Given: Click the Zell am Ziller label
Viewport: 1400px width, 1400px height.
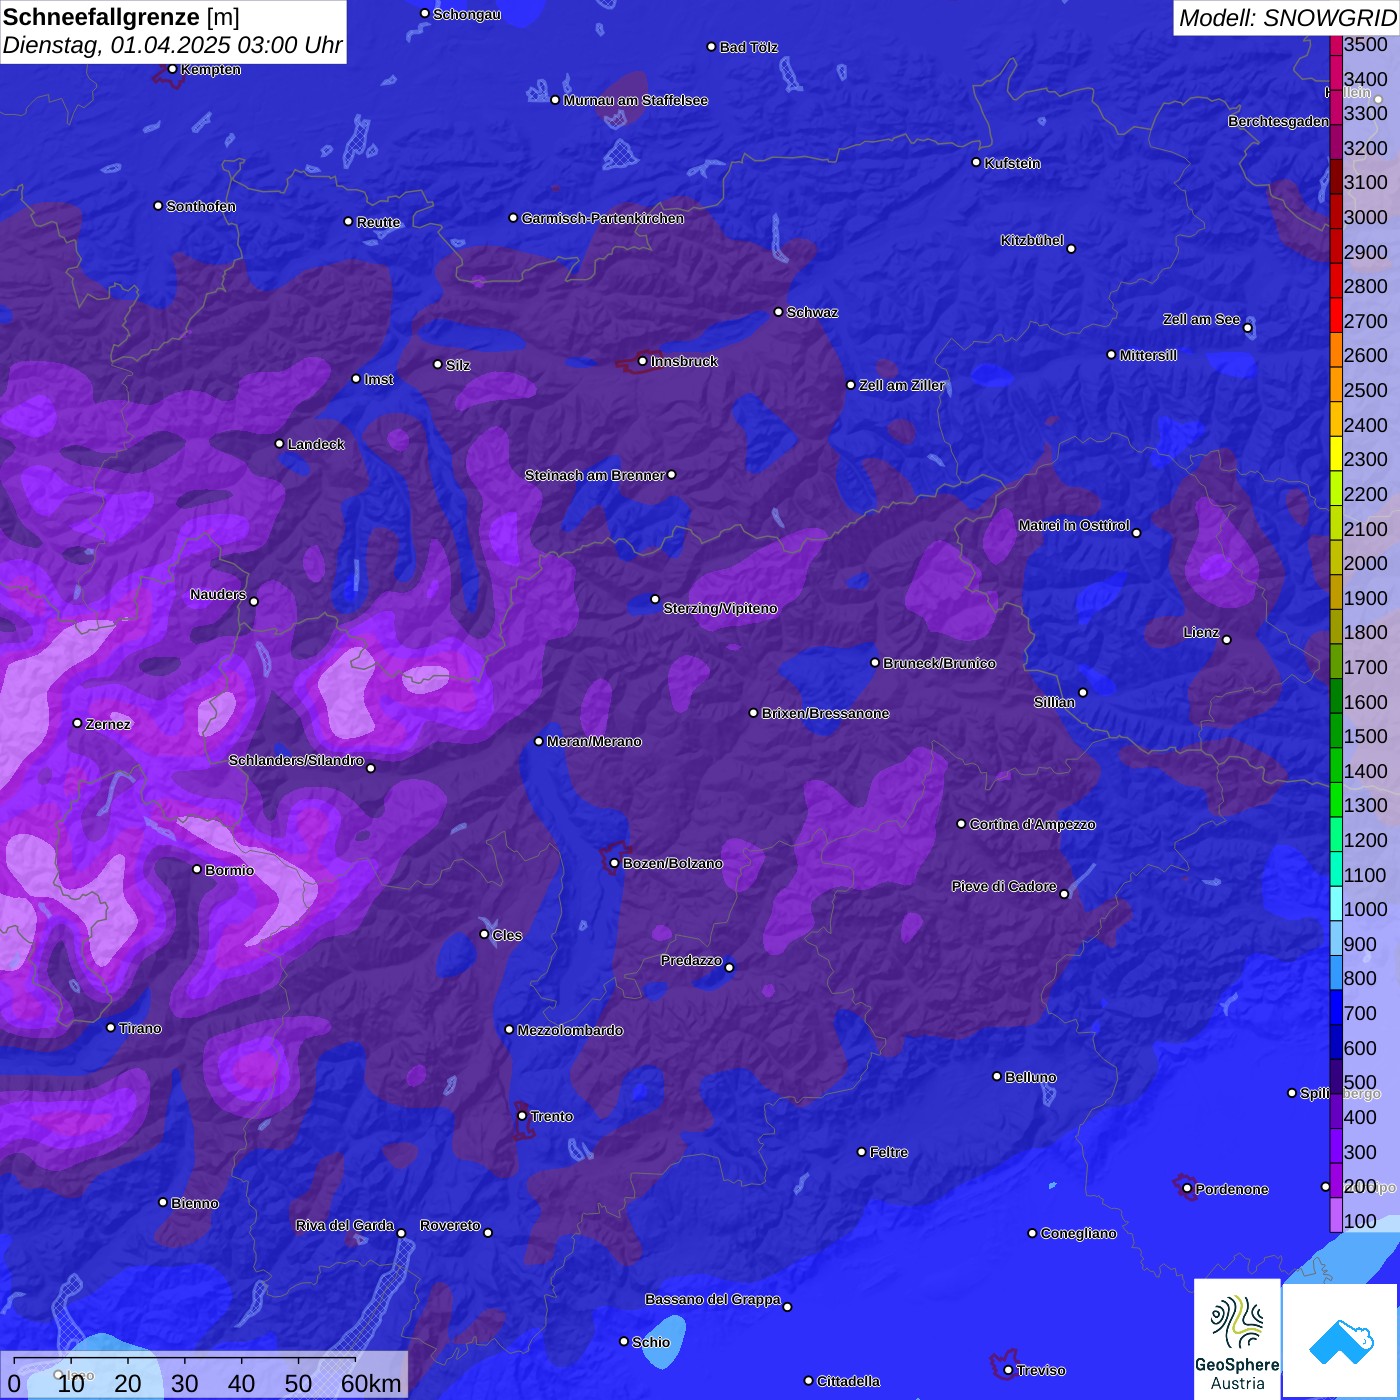Looking at the screenshot, I should pyautogui.click(x=901, y=385).
